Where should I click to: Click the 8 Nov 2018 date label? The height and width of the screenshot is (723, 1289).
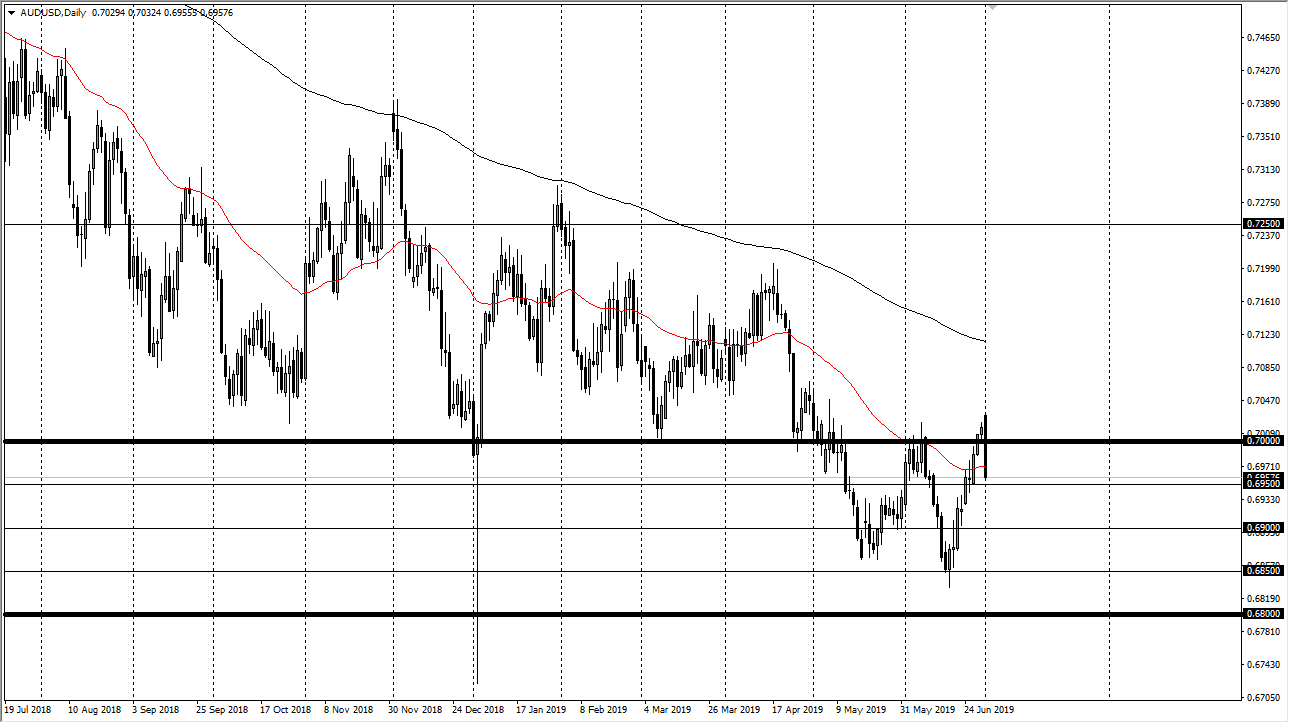tap(350, 710)
